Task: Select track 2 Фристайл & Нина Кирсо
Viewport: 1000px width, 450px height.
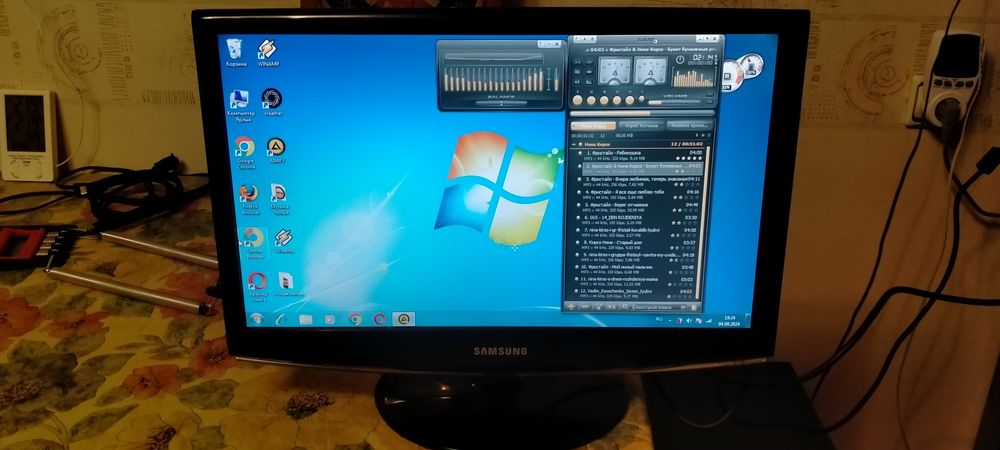Action: 641,168
